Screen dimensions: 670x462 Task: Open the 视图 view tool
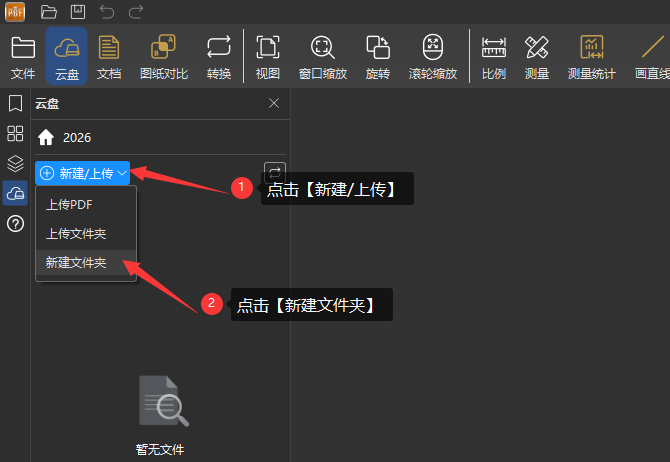click(267, 56)
